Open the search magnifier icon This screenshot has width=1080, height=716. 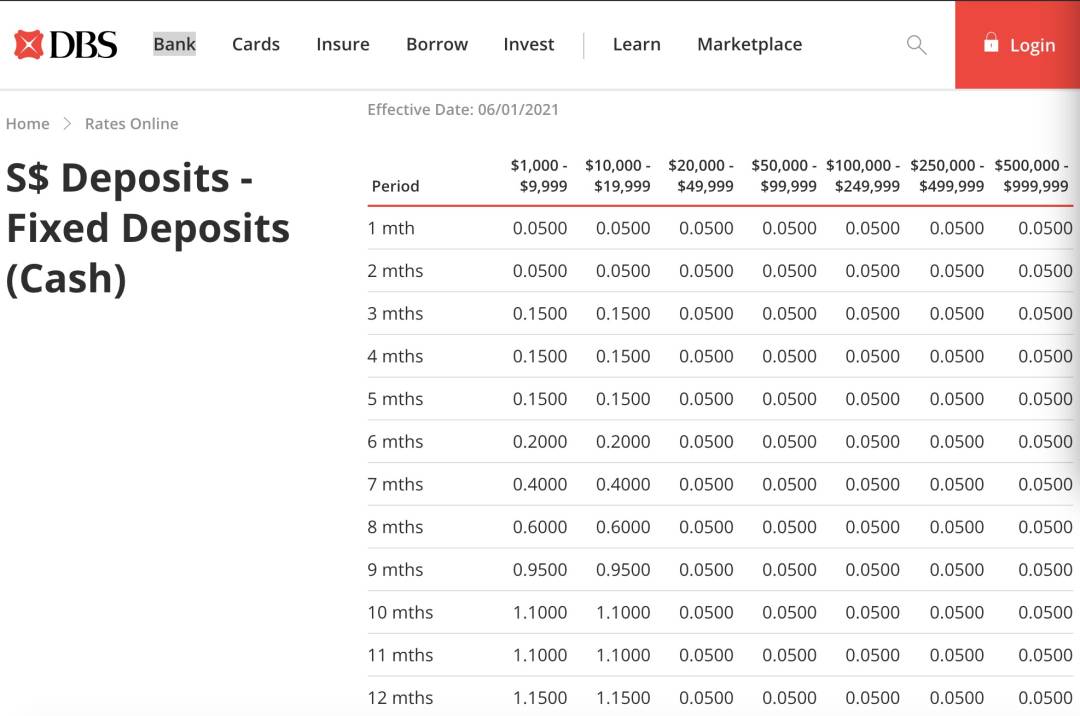coord(916,45)
